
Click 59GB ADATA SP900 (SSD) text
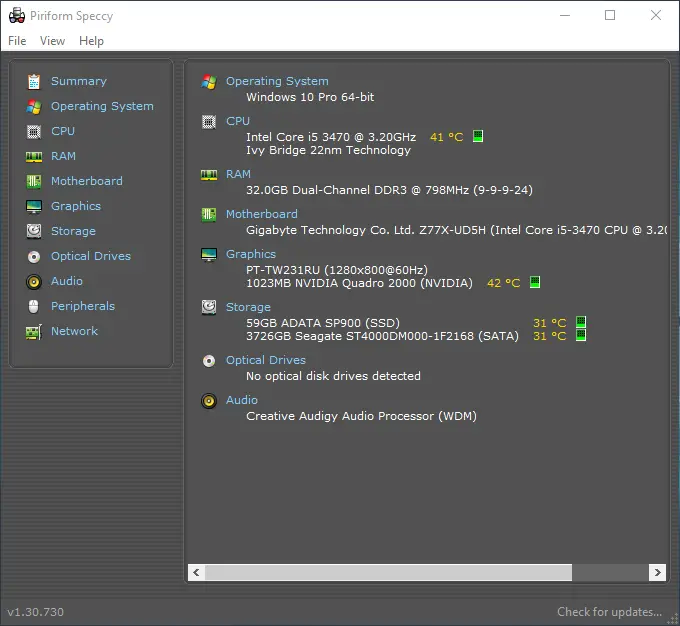click(x=323, y=323)
